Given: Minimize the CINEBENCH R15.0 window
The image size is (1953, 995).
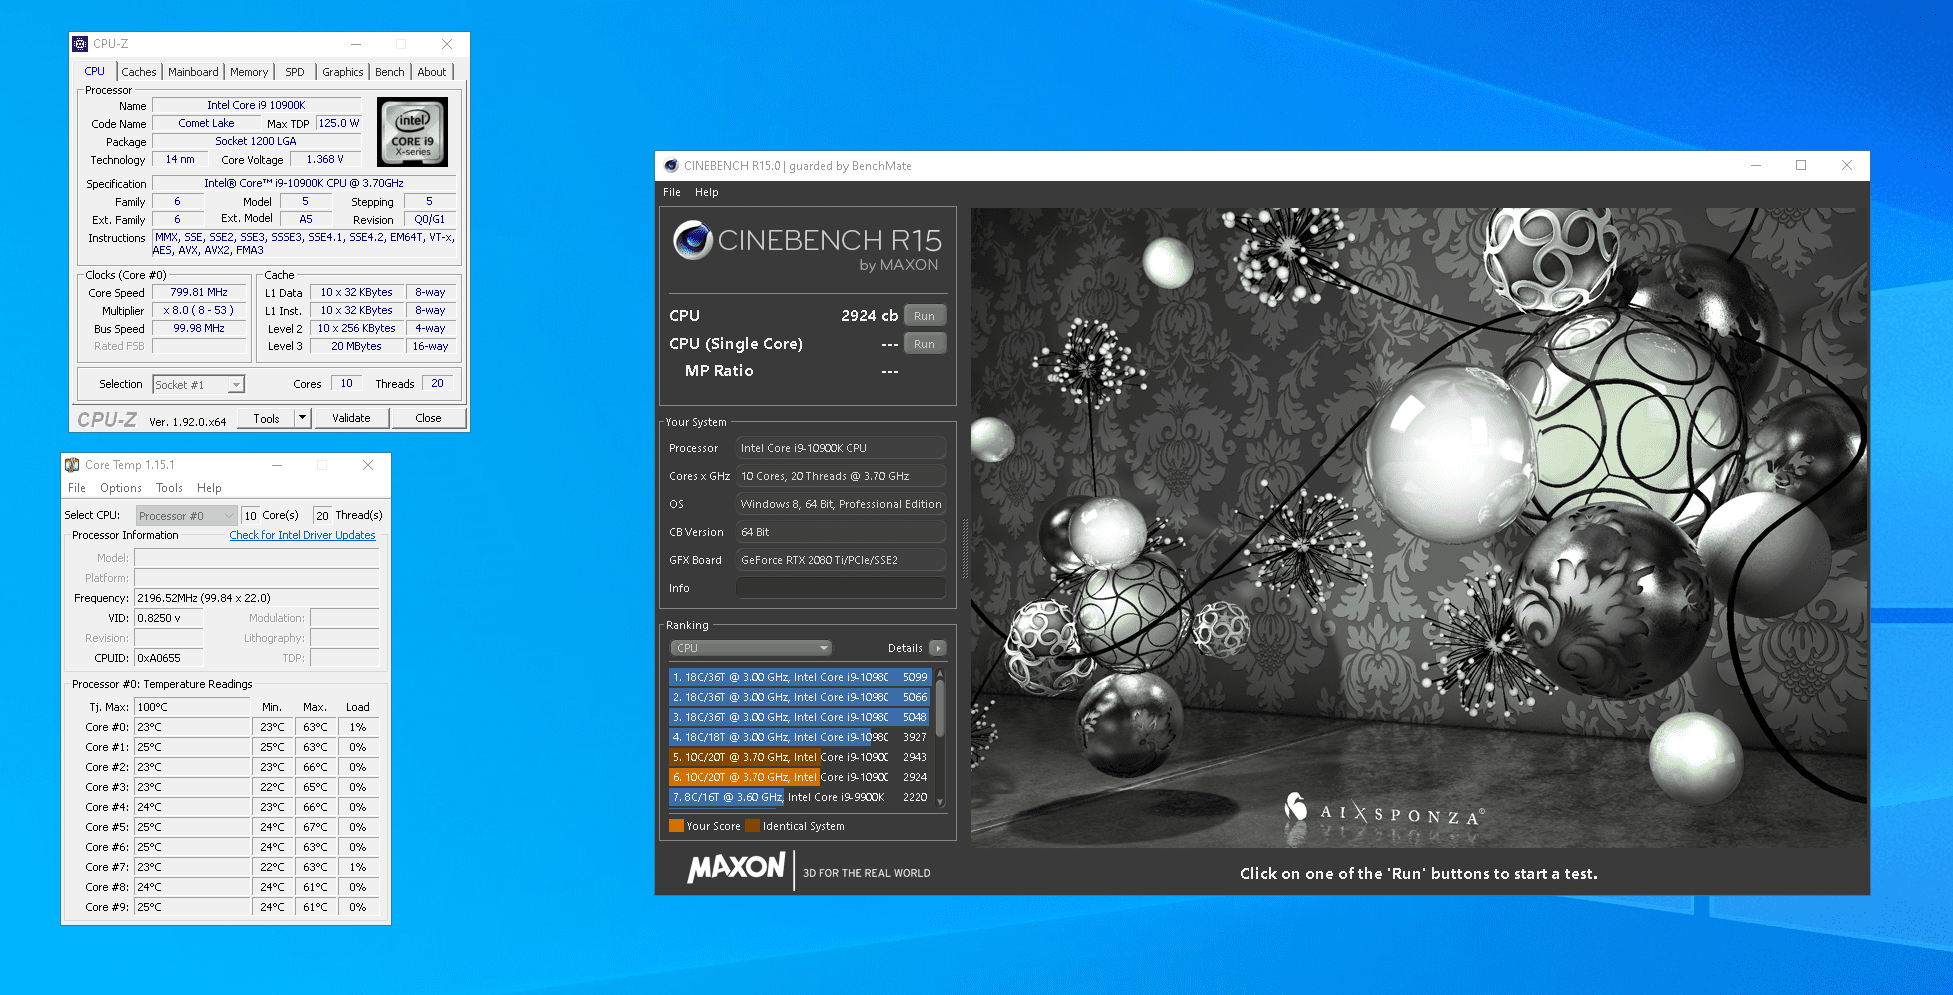Looking at the screenshot, I should tap(1756, 166).
